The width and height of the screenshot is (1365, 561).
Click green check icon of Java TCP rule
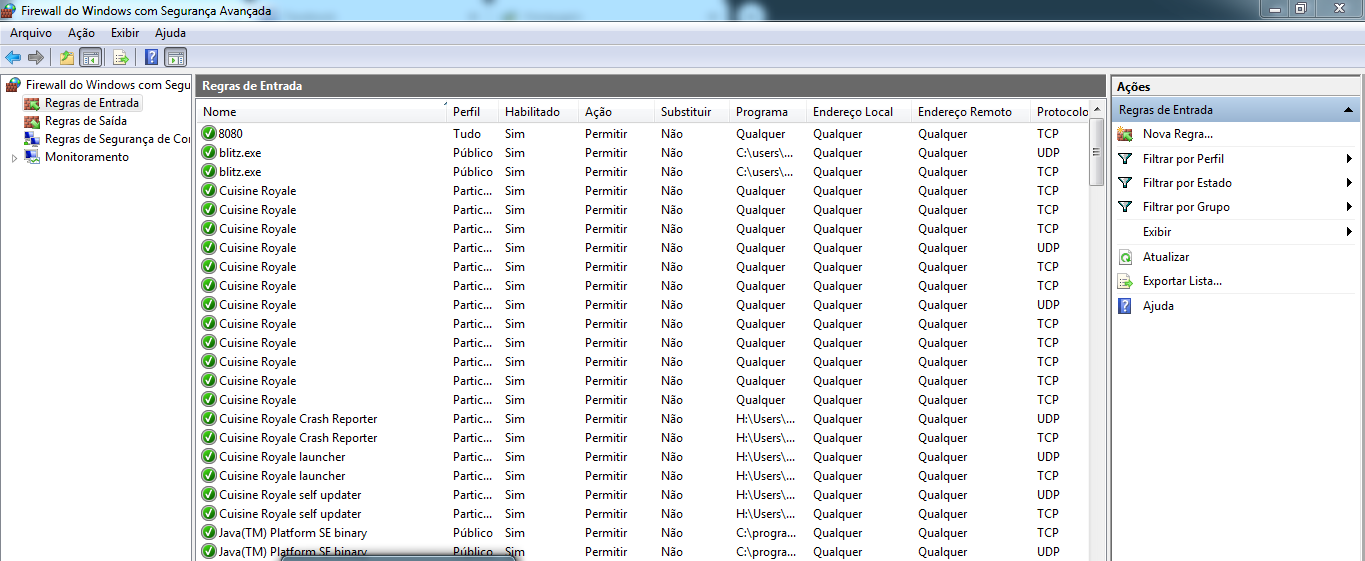tap(209, 533)
